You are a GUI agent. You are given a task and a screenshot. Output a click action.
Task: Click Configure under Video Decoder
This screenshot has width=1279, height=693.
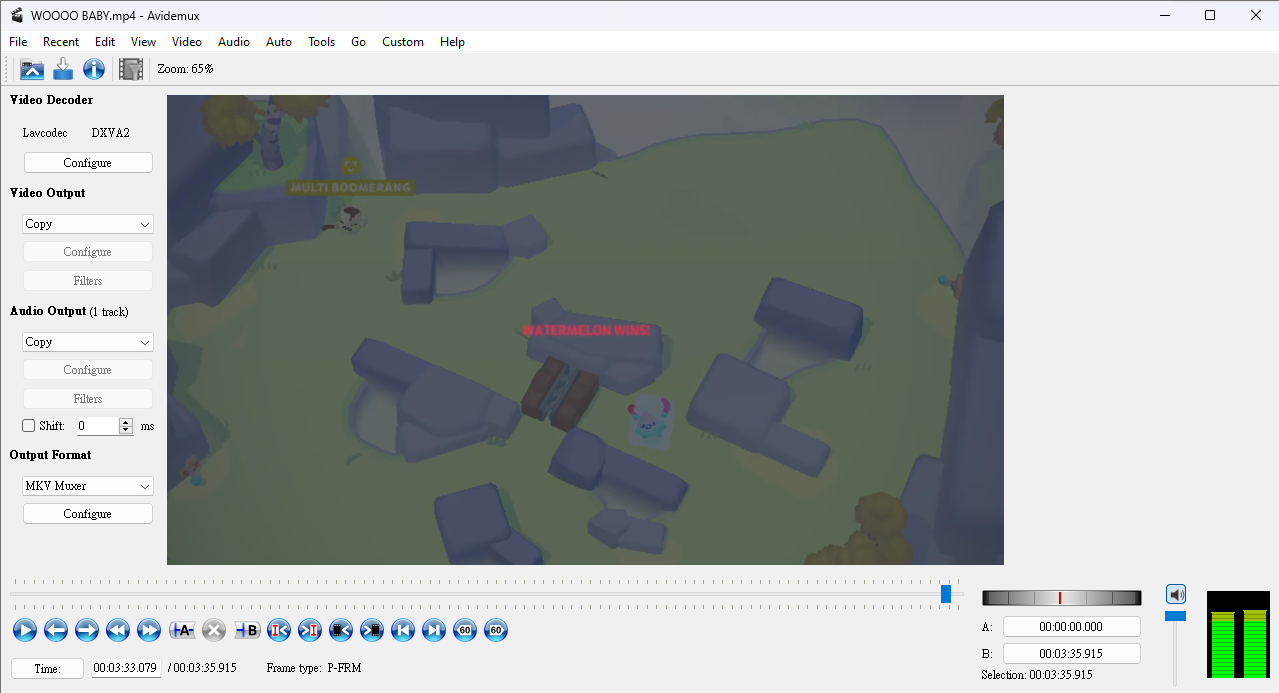[88, 163]
